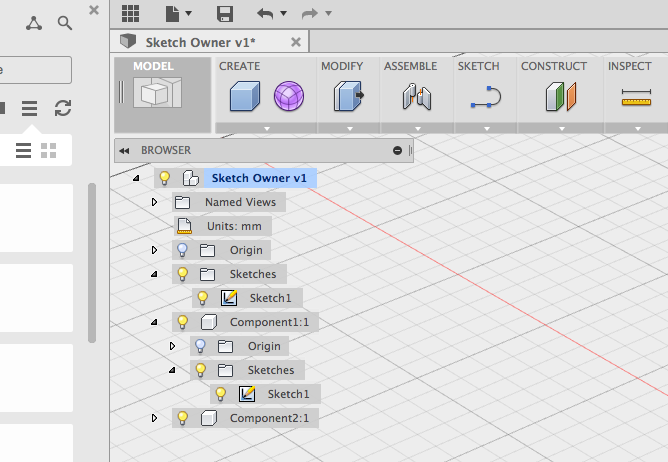Collapse the Sketch Owner v1 root node
668x462 pixels.
coord(136,178)
